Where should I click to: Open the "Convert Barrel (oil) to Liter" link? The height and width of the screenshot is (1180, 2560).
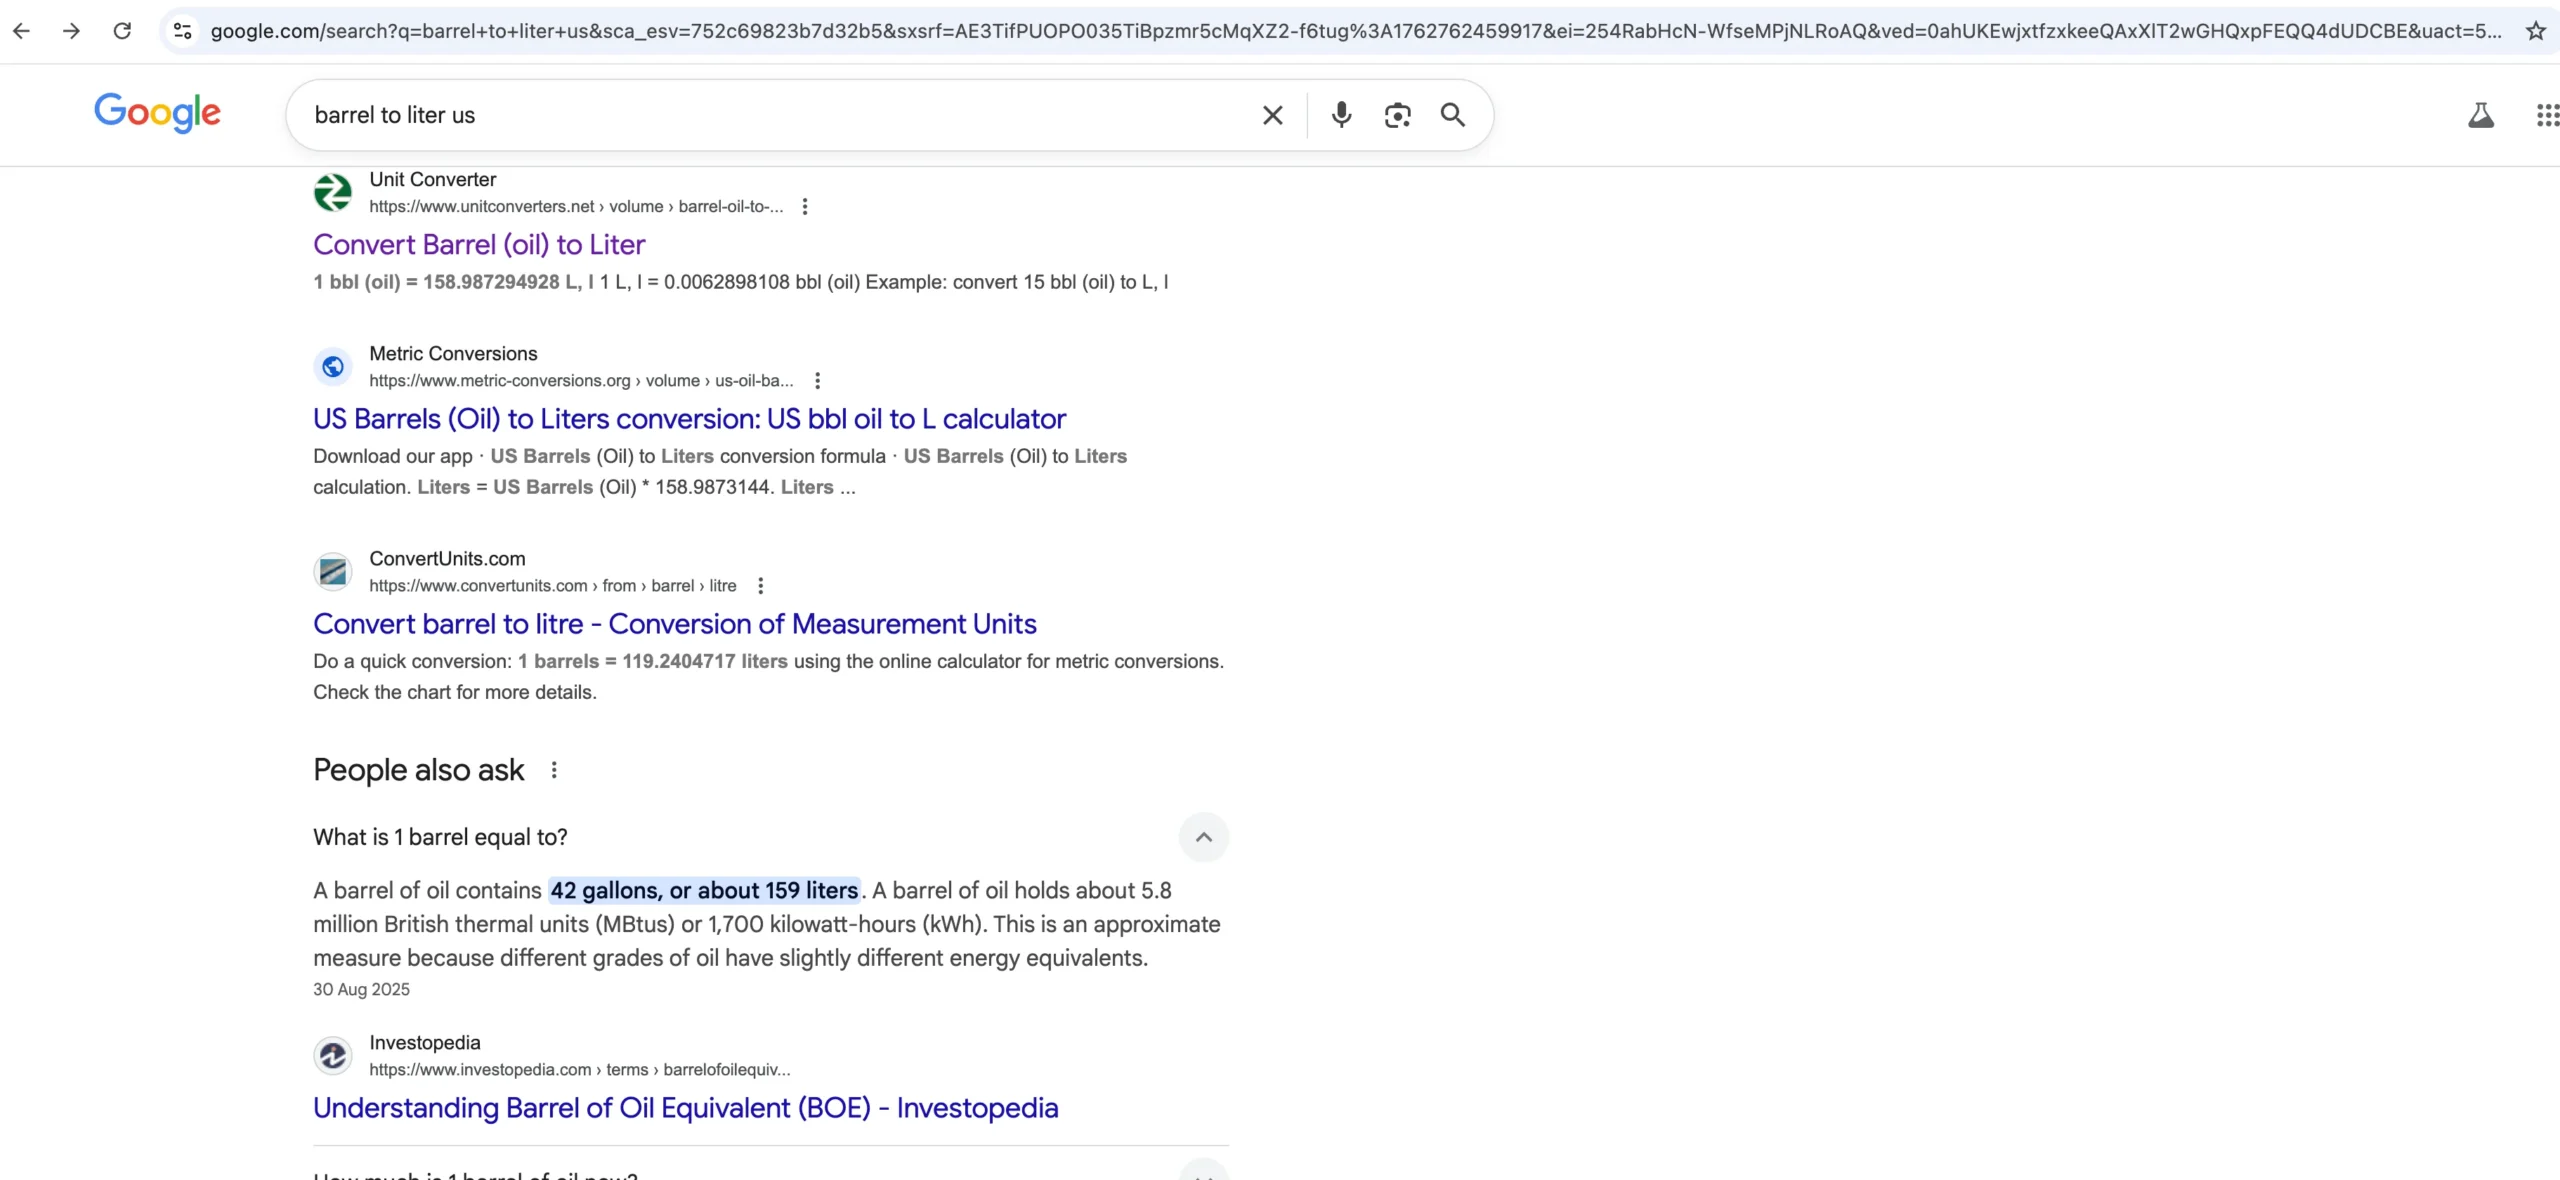(x=479, y=245)
